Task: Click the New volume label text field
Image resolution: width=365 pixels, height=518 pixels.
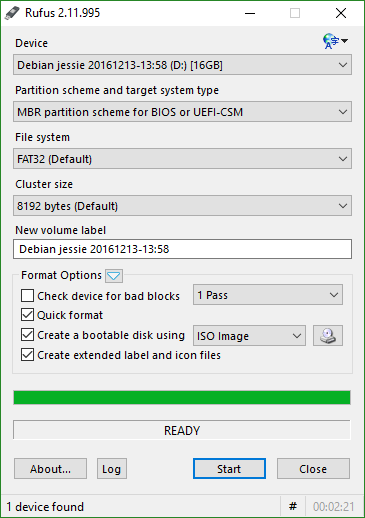Action: pos(182,249)
